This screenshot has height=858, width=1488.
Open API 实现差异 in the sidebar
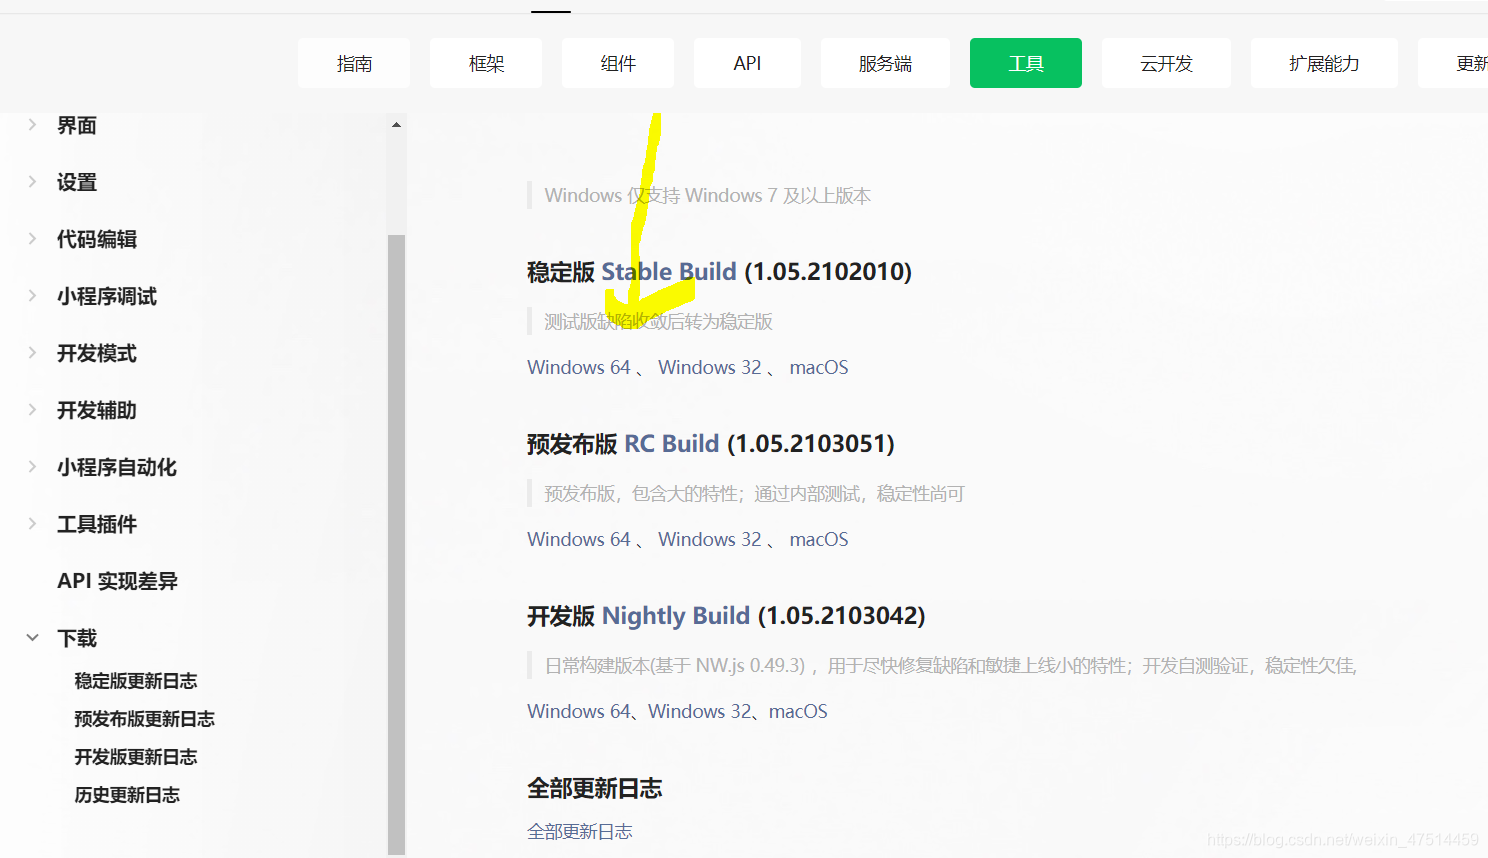(x=117, y=581)
